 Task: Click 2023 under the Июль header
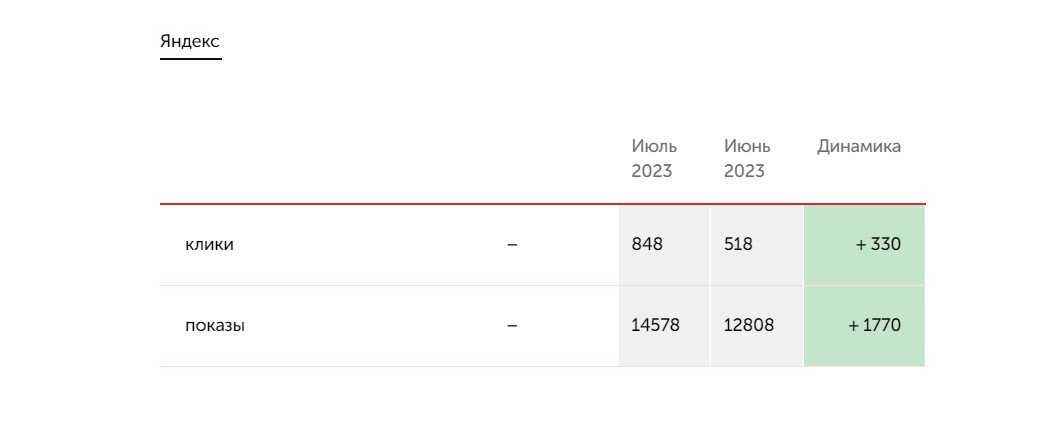tap(651, 171)
